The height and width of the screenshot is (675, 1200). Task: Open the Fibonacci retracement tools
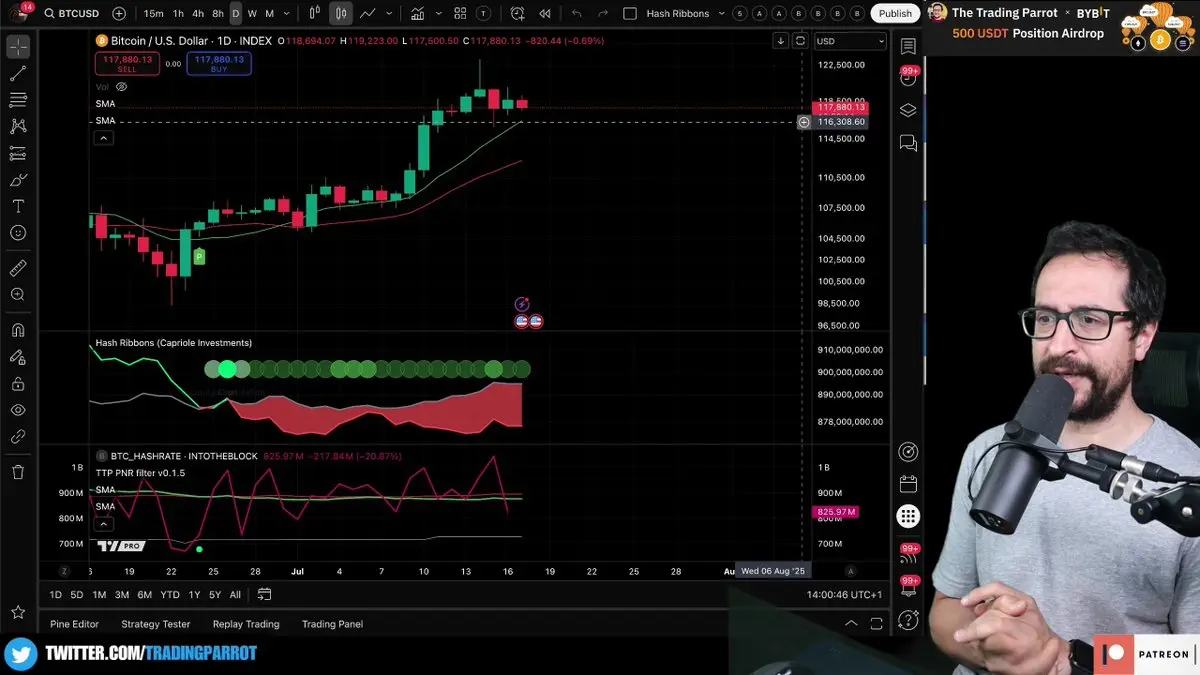18,100
